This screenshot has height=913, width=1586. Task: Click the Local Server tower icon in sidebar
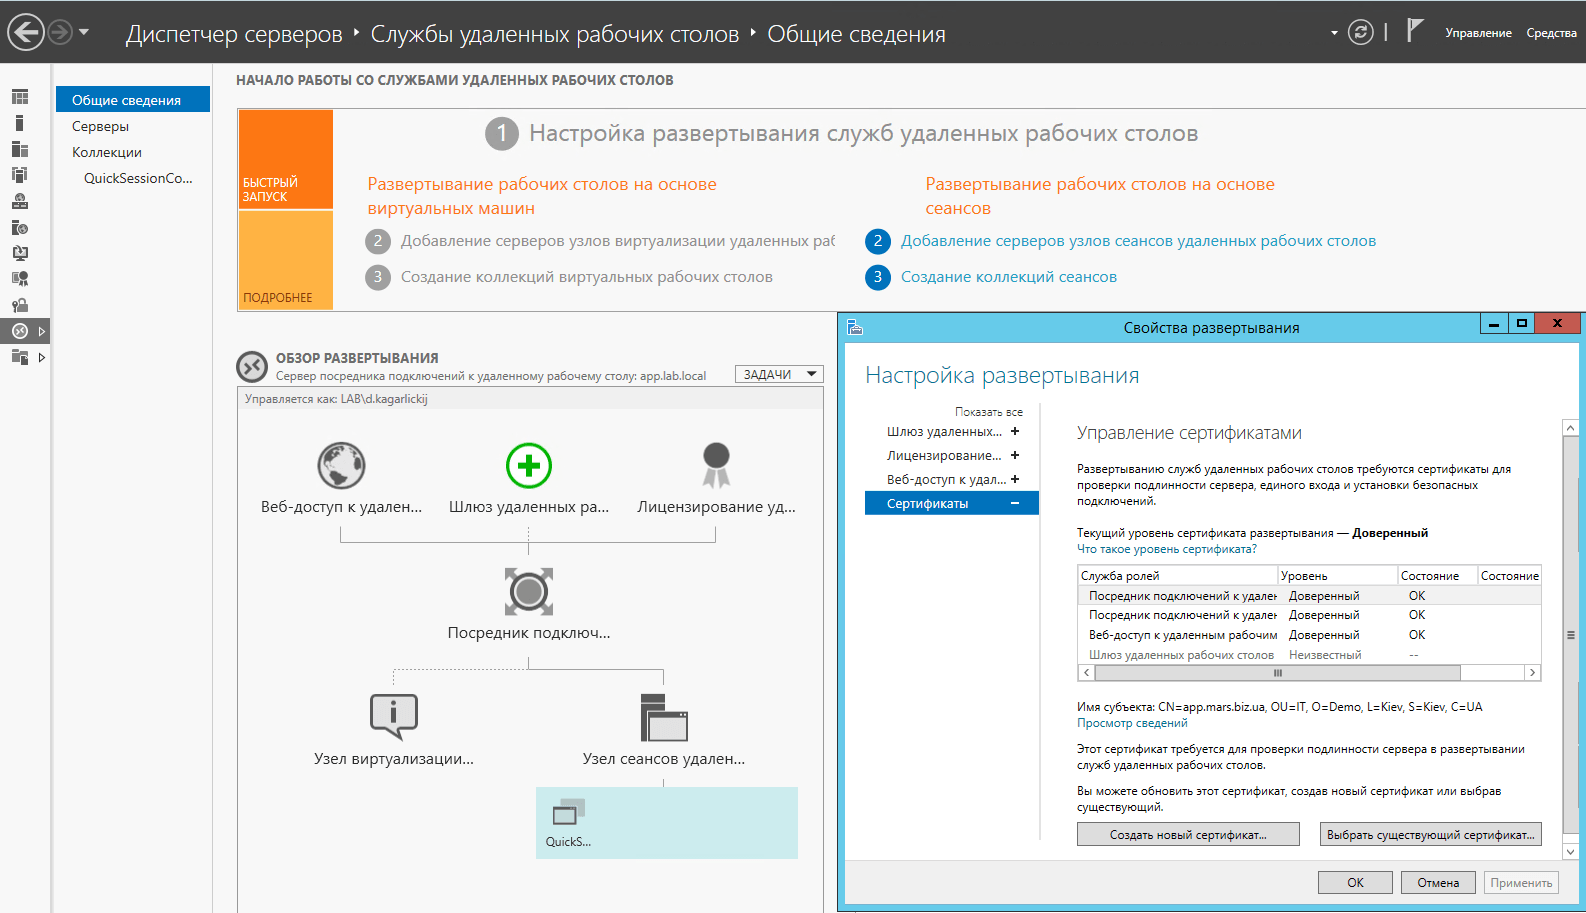click(x=19, y=123)
